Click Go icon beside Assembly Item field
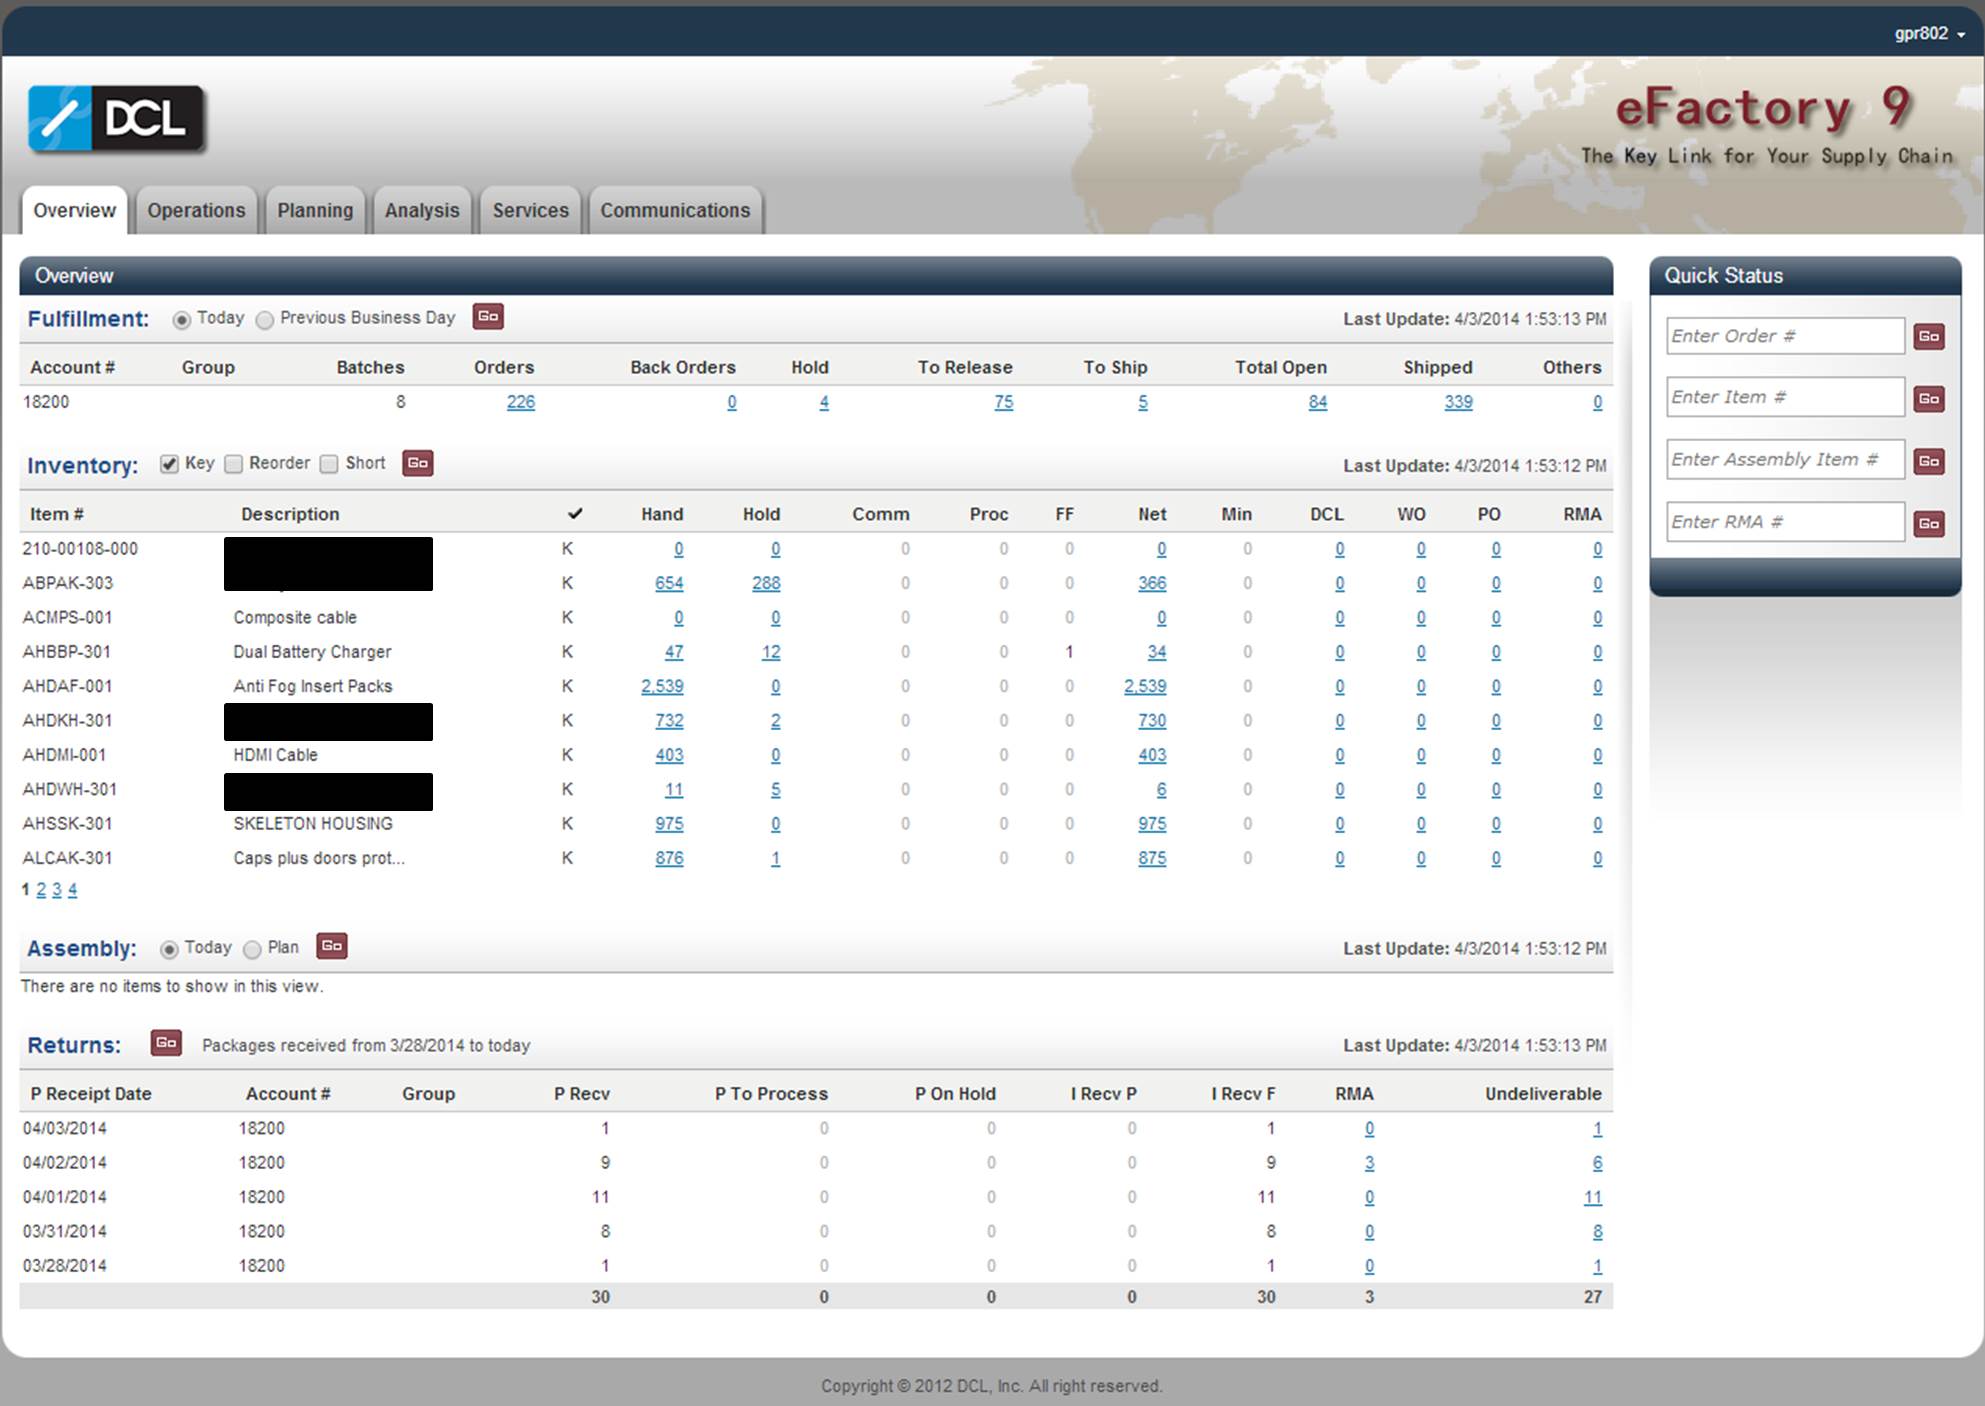The image size is (1985, 1406). coord(1928,461)
